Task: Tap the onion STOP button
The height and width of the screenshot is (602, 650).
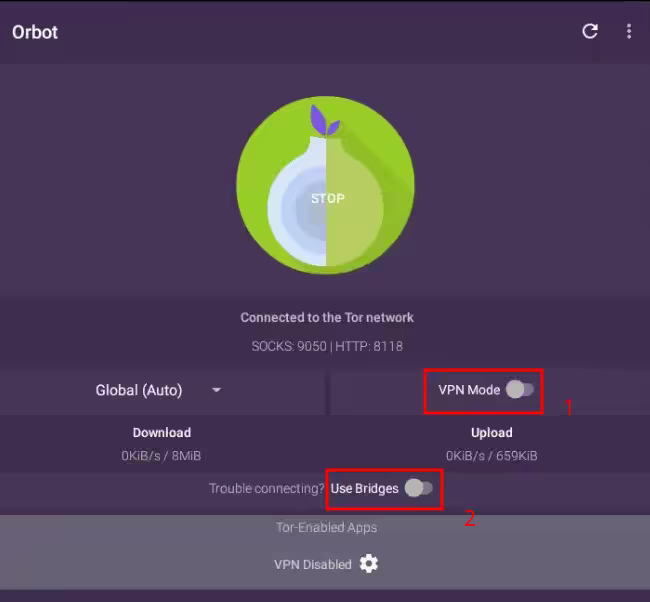Action: point(325,185)
